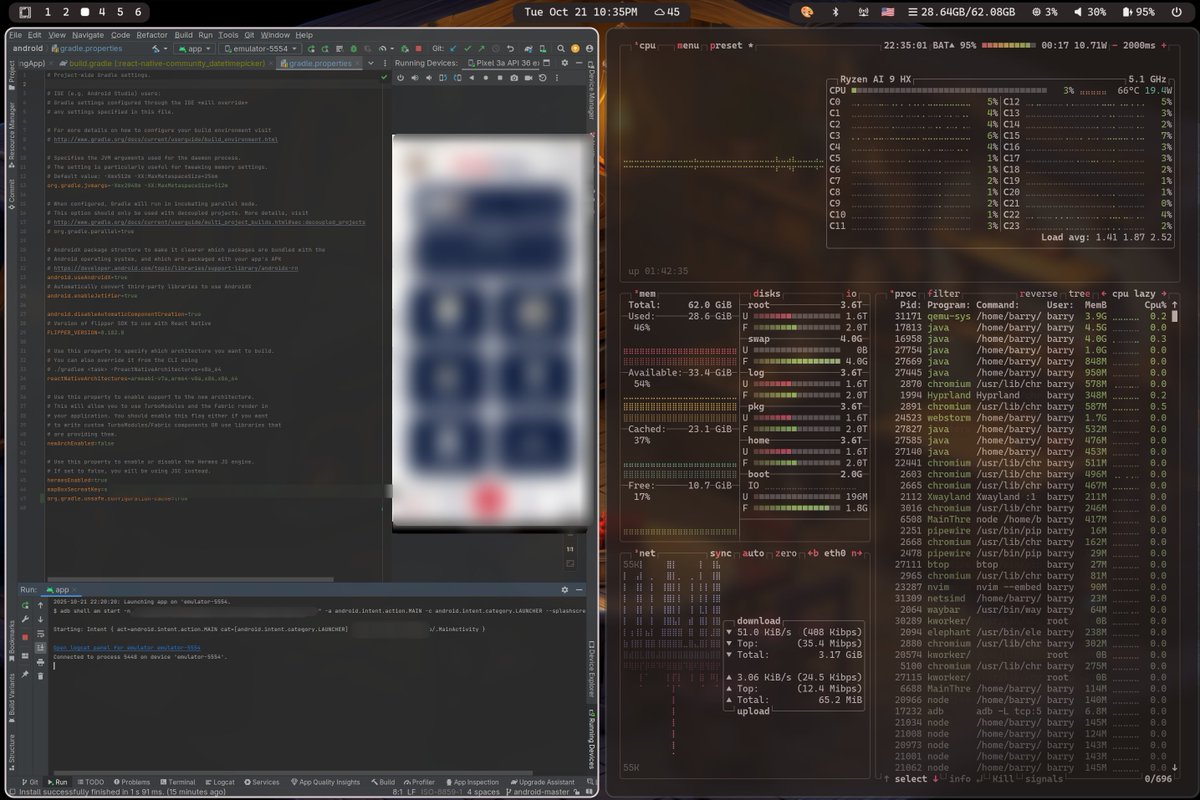Open the emulator-5554 device dropdown
Image resolution: width=1200 pixels, height=800 pixels.
pyautogui.click(x=261, y=47)
